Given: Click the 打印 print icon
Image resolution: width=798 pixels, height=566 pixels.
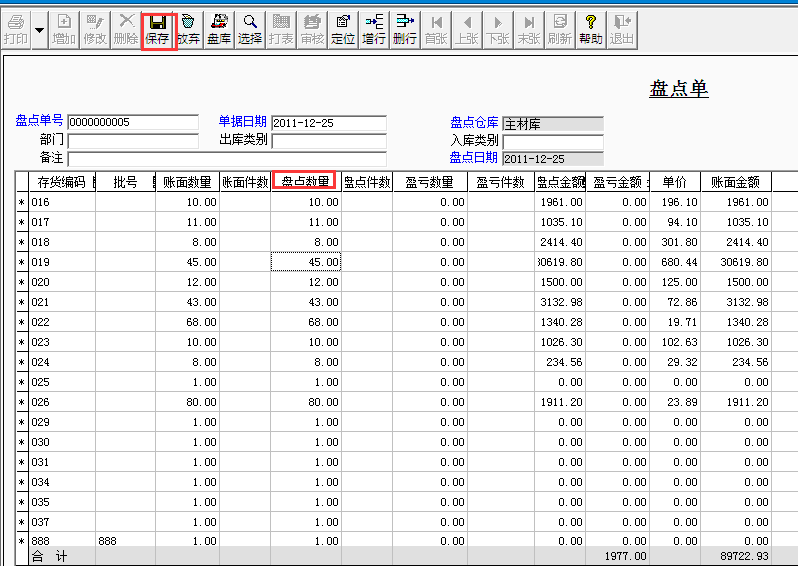Looking at the screenshot, I should 15,30.
